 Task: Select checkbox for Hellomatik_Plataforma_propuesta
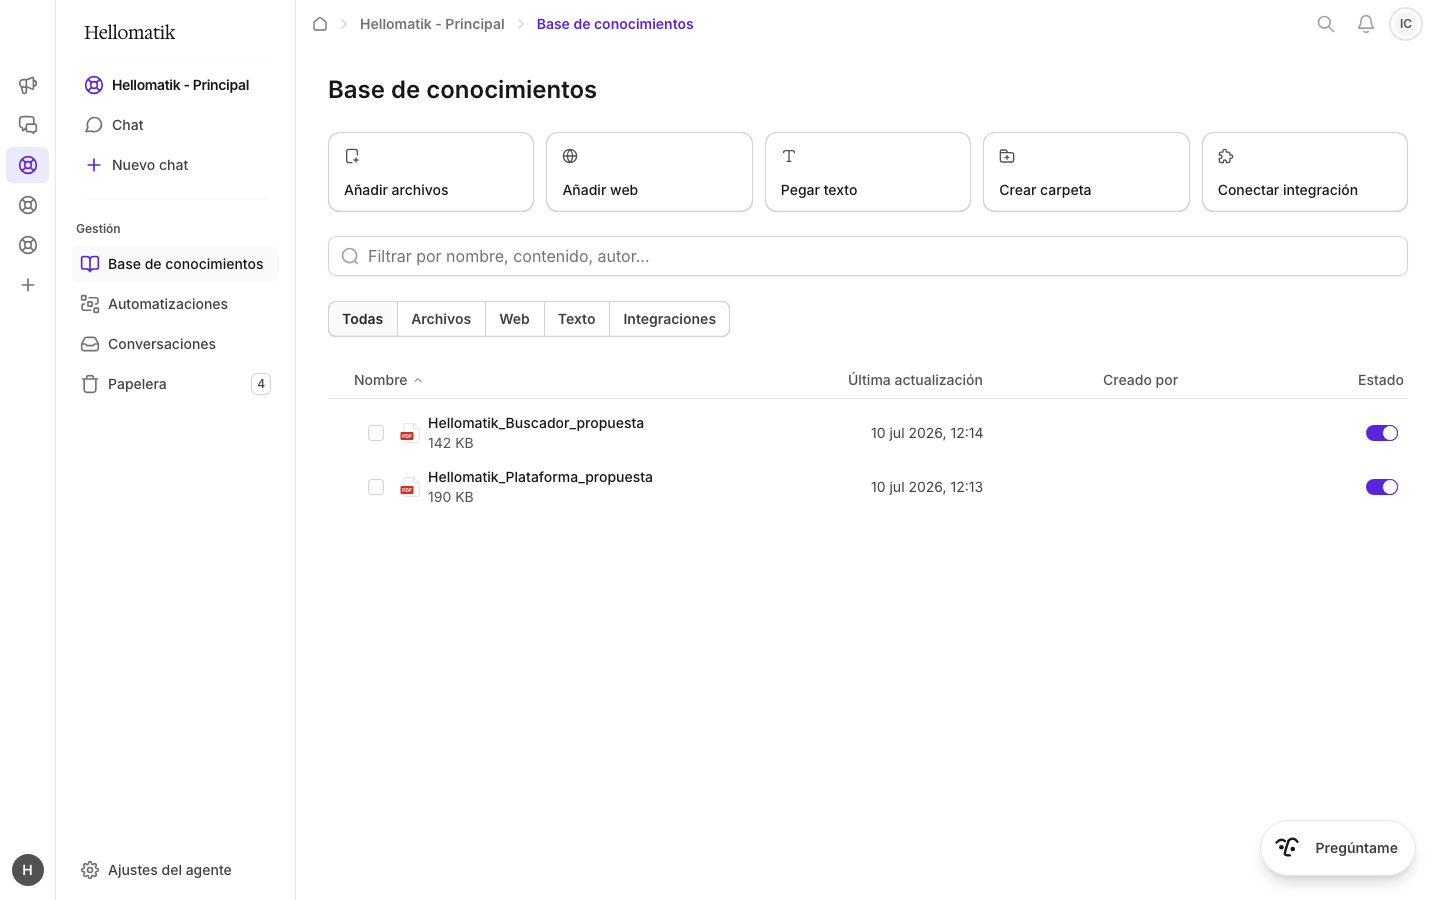click(x=376, y=487)
